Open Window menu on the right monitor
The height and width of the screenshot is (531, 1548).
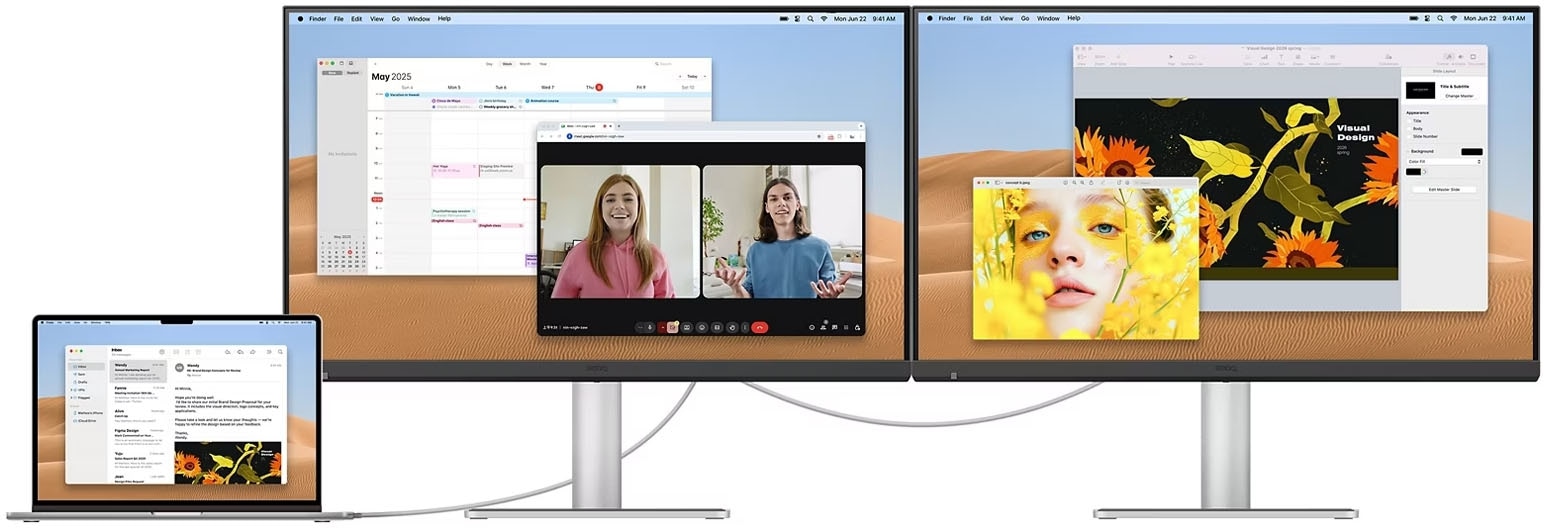point(1048,18)
